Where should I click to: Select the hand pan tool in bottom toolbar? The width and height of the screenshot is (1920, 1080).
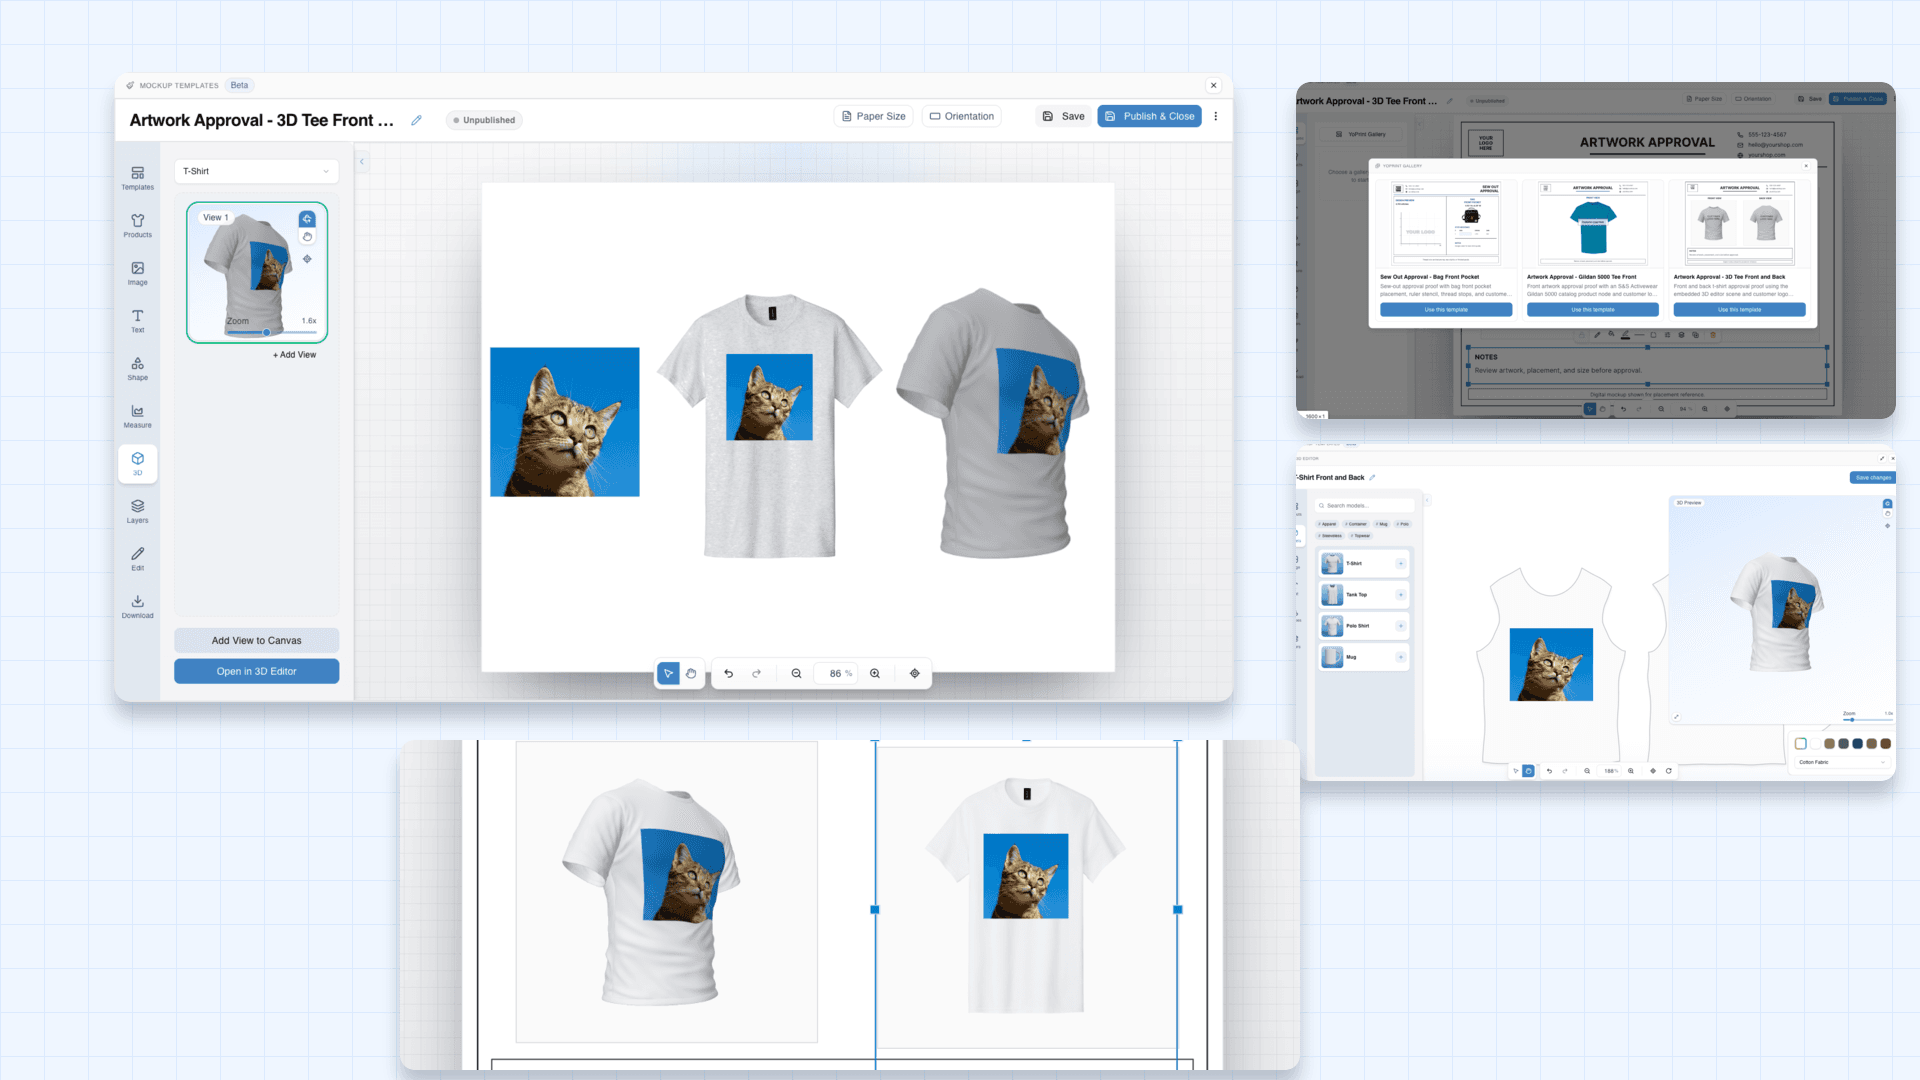click(691, 674)
